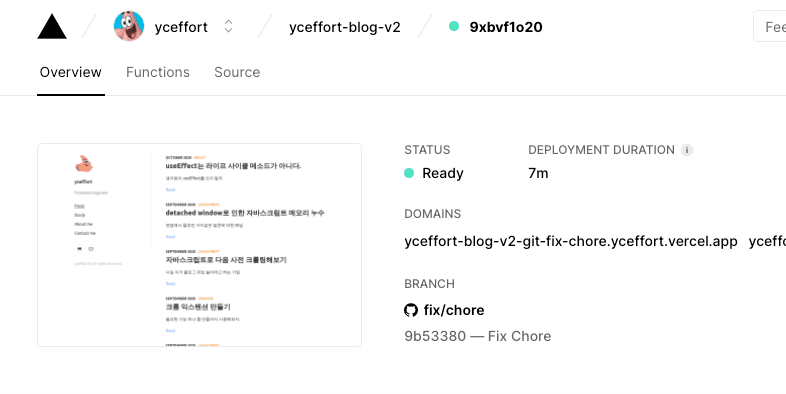Viewport: 786px width, 394px height.
Task: Open the second truncated yceffo domain link
Action: [767, 242]
